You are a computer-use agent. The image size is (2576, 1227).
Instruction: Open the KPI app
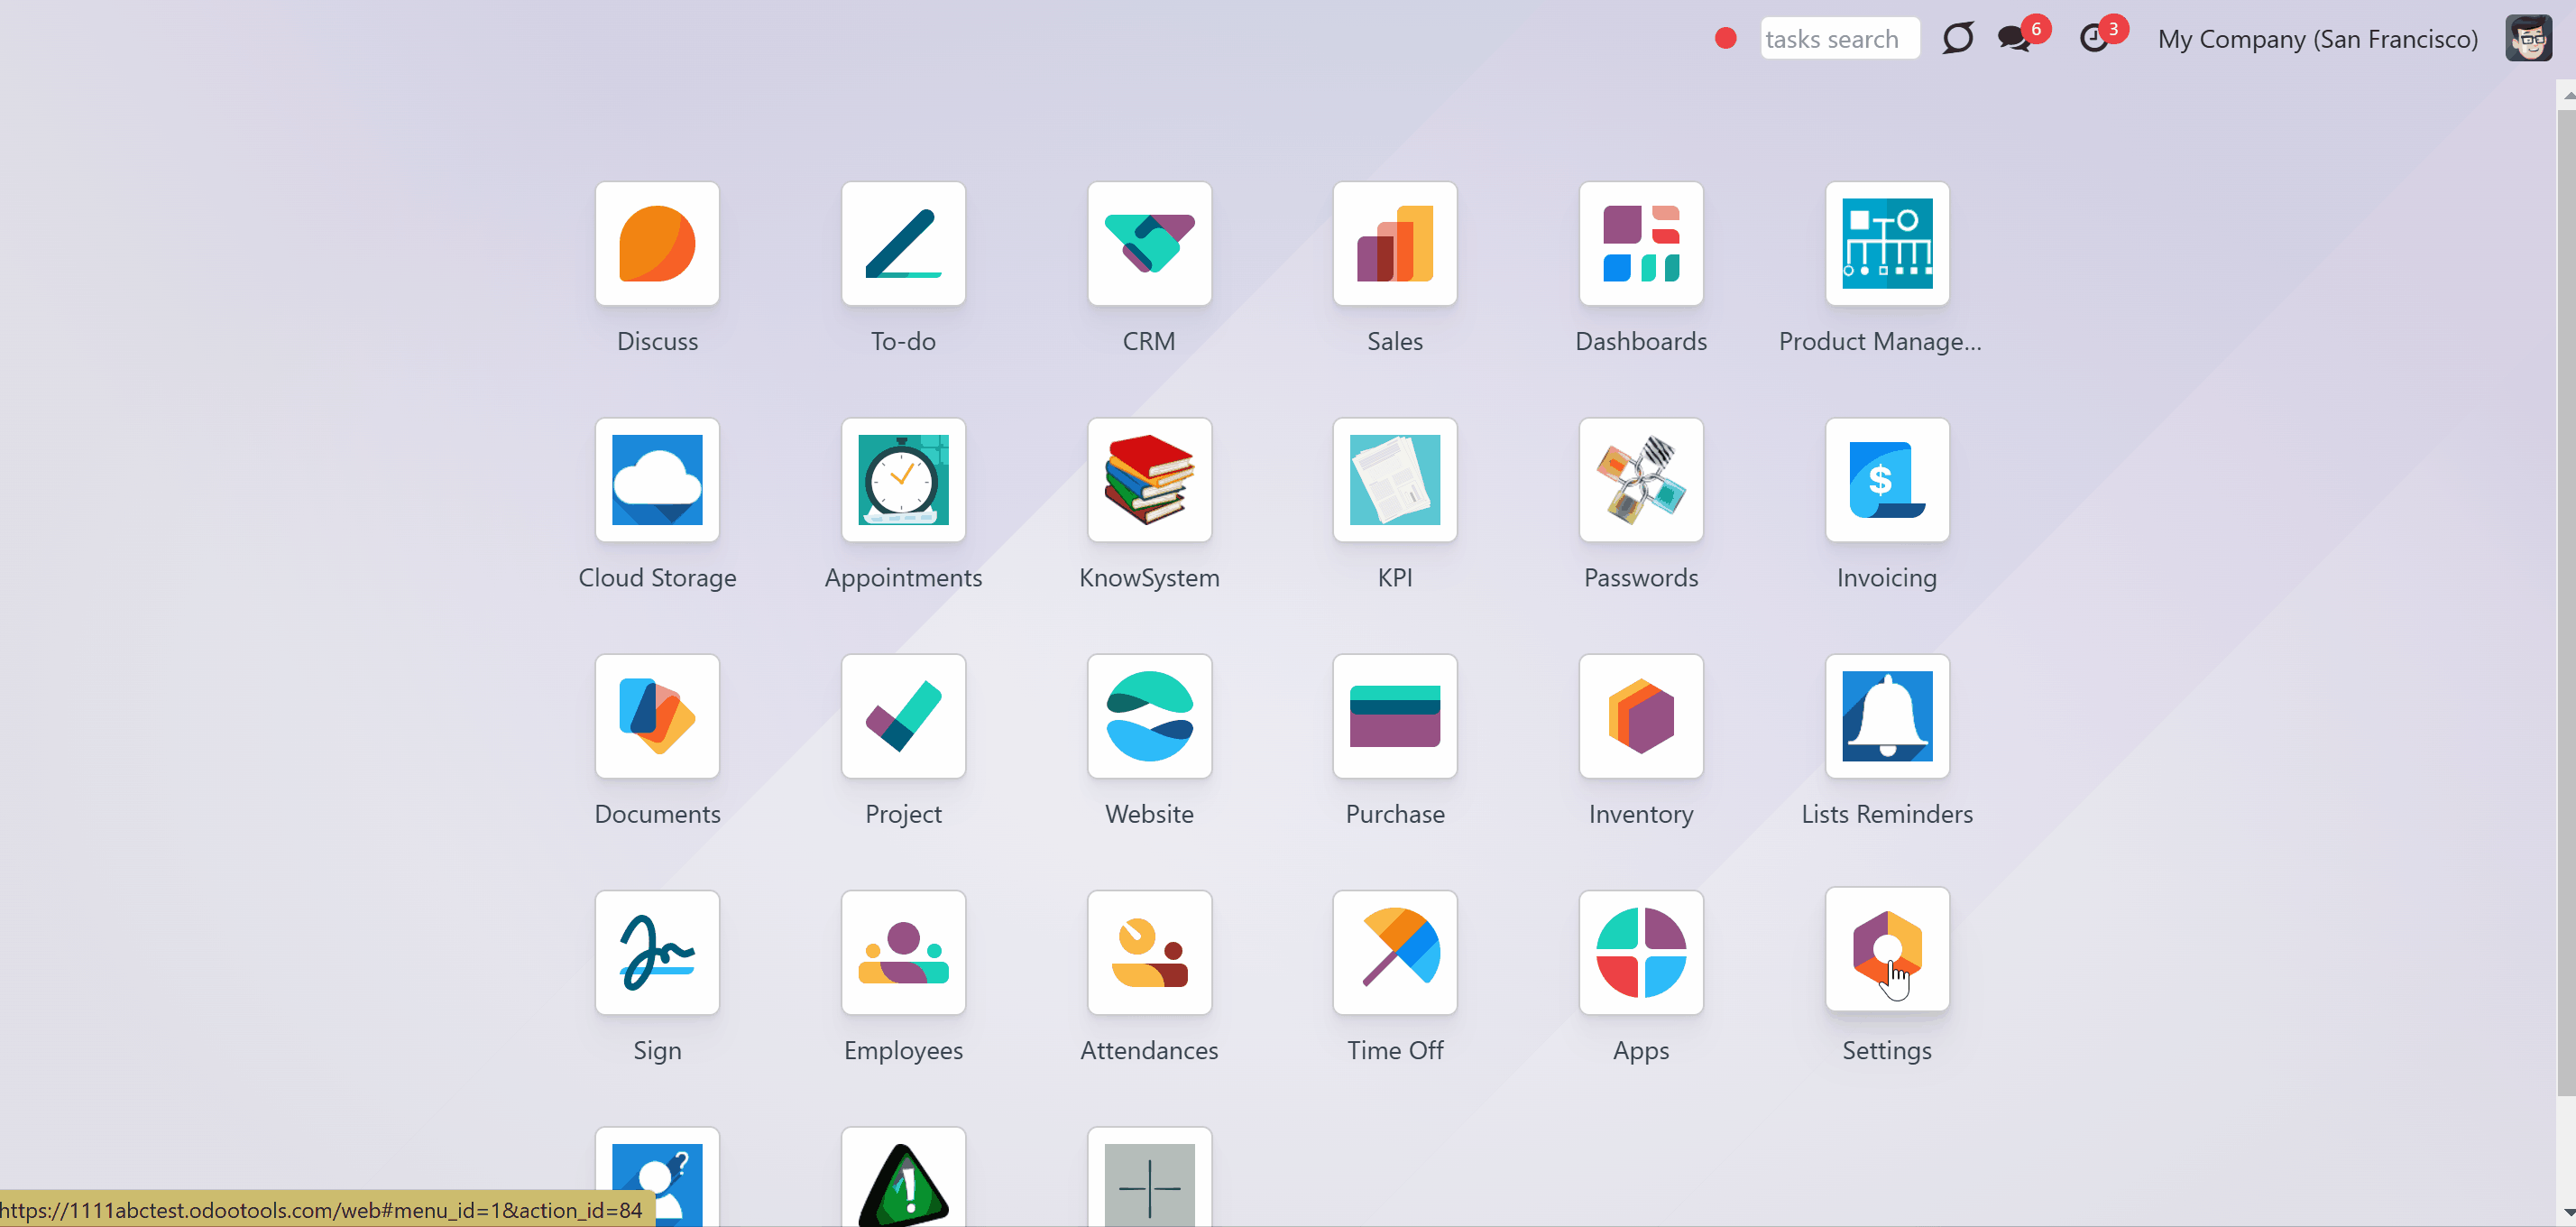(1395, 480)
